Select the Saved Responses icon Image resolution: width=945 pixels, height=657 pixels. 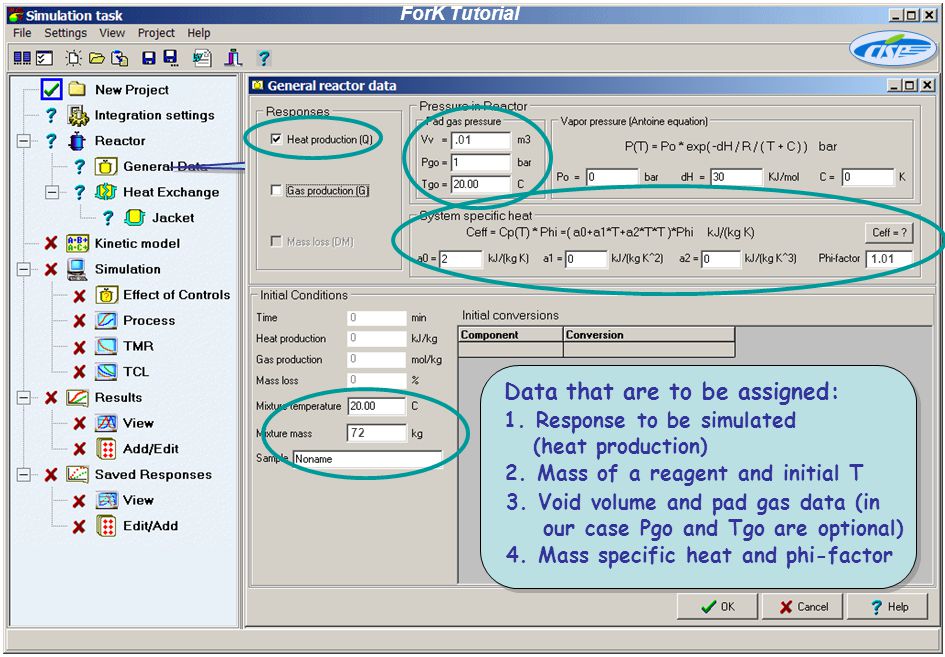pyautogui.click(x=78, y=474)
